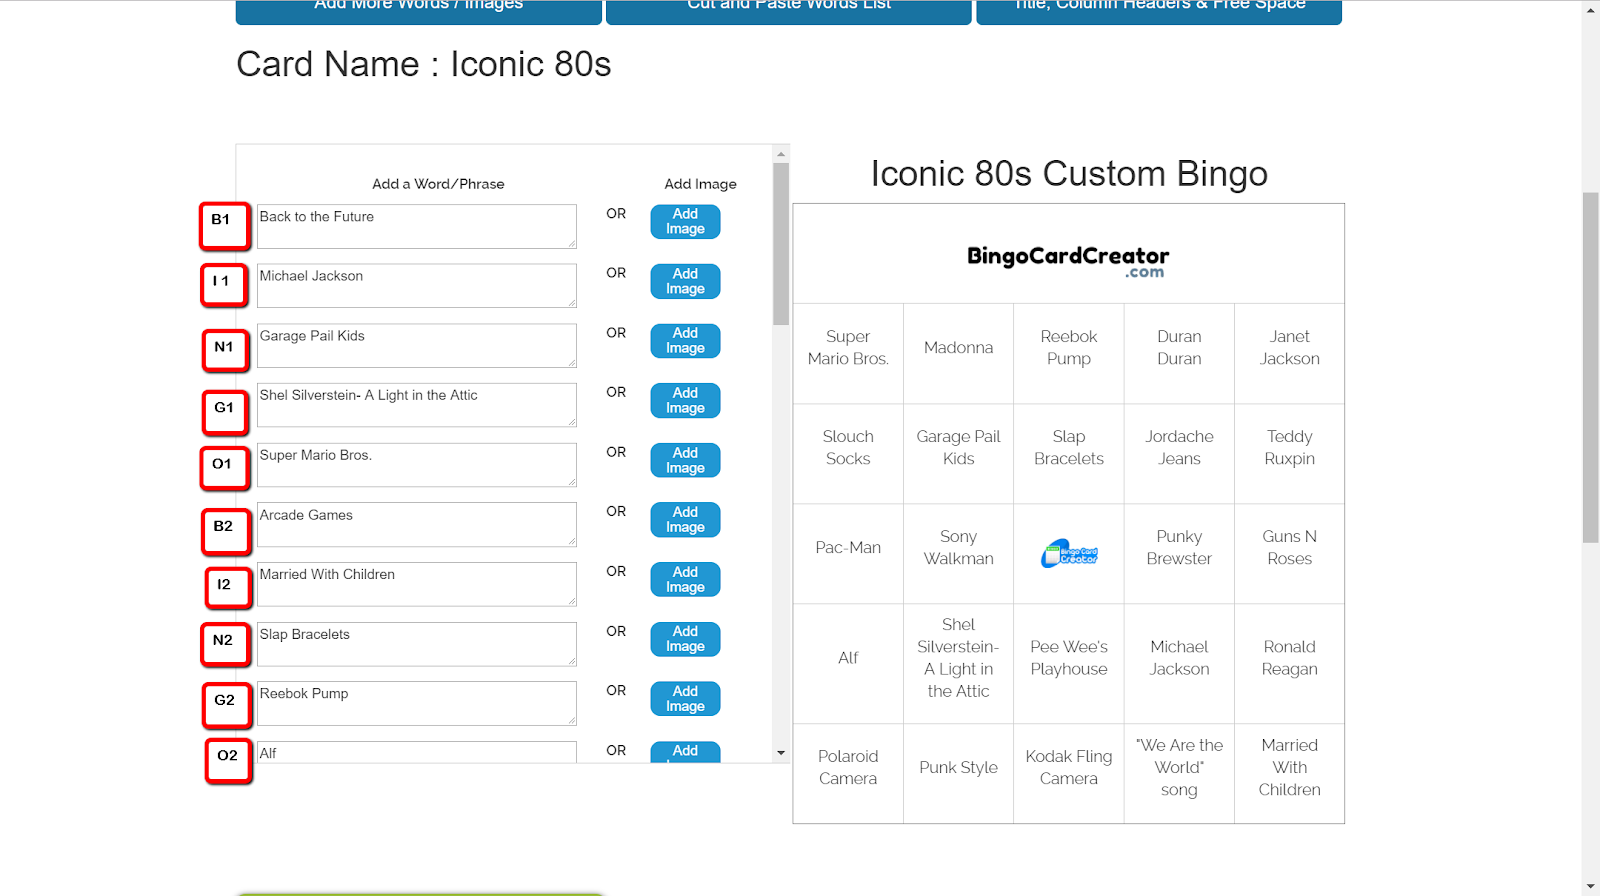Select the Slouch Socks card cell
Image resolution: width=1600 pixels, height=896 pixels.
(848, 454)
